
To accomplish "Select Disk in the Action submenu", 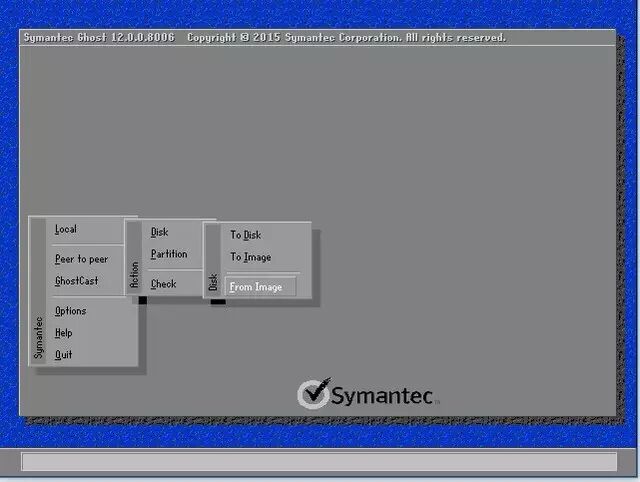I will 159,232.
